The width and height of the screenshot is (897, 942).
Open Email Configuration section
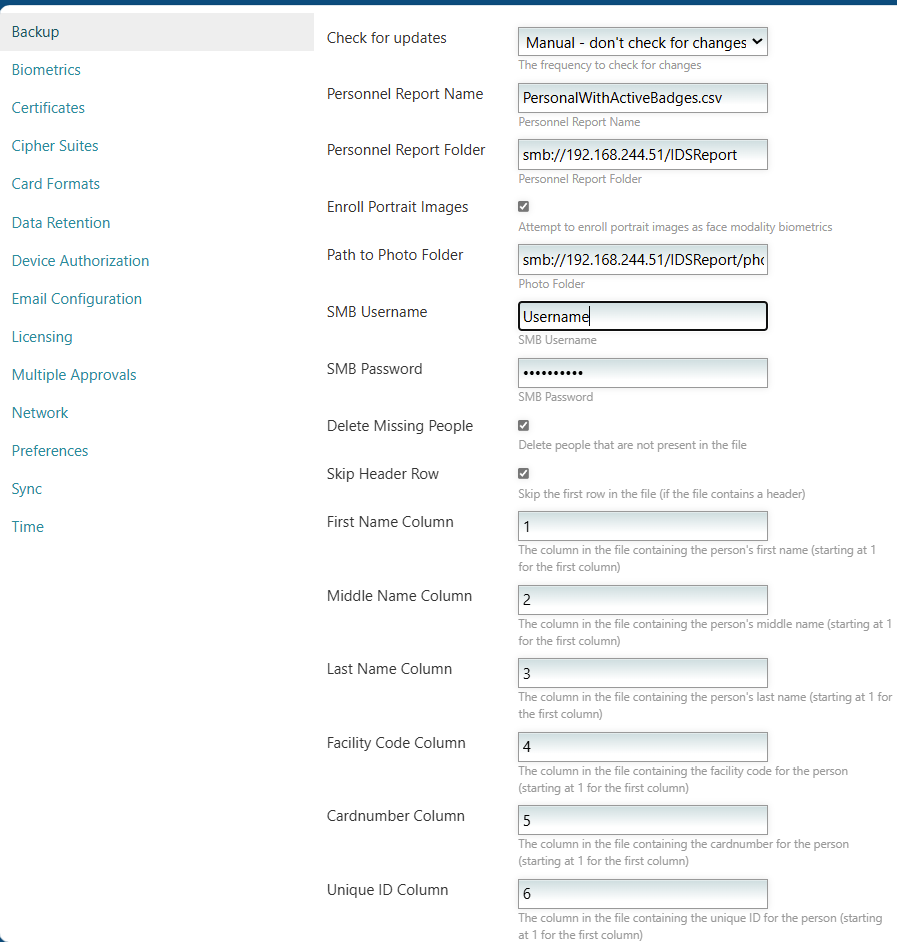tap(77, 299)
